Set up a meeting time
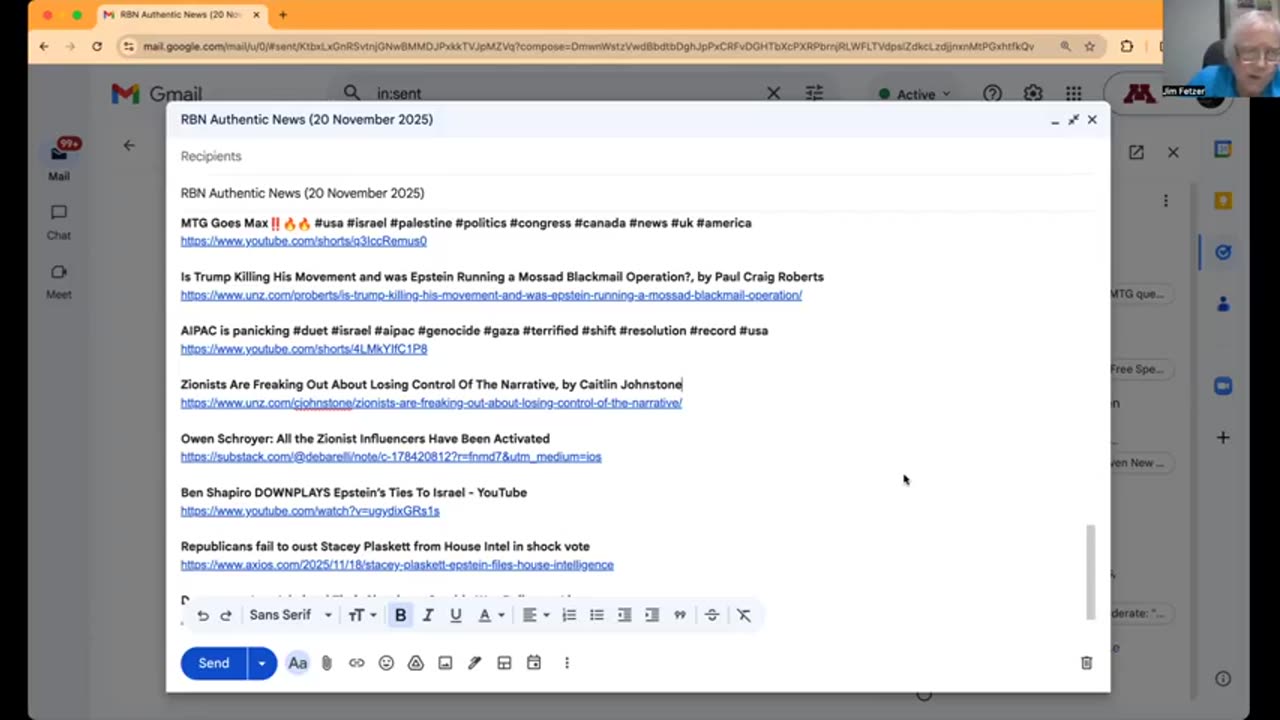The width and height of the screenshot is (1280, 720). (534, 663)
